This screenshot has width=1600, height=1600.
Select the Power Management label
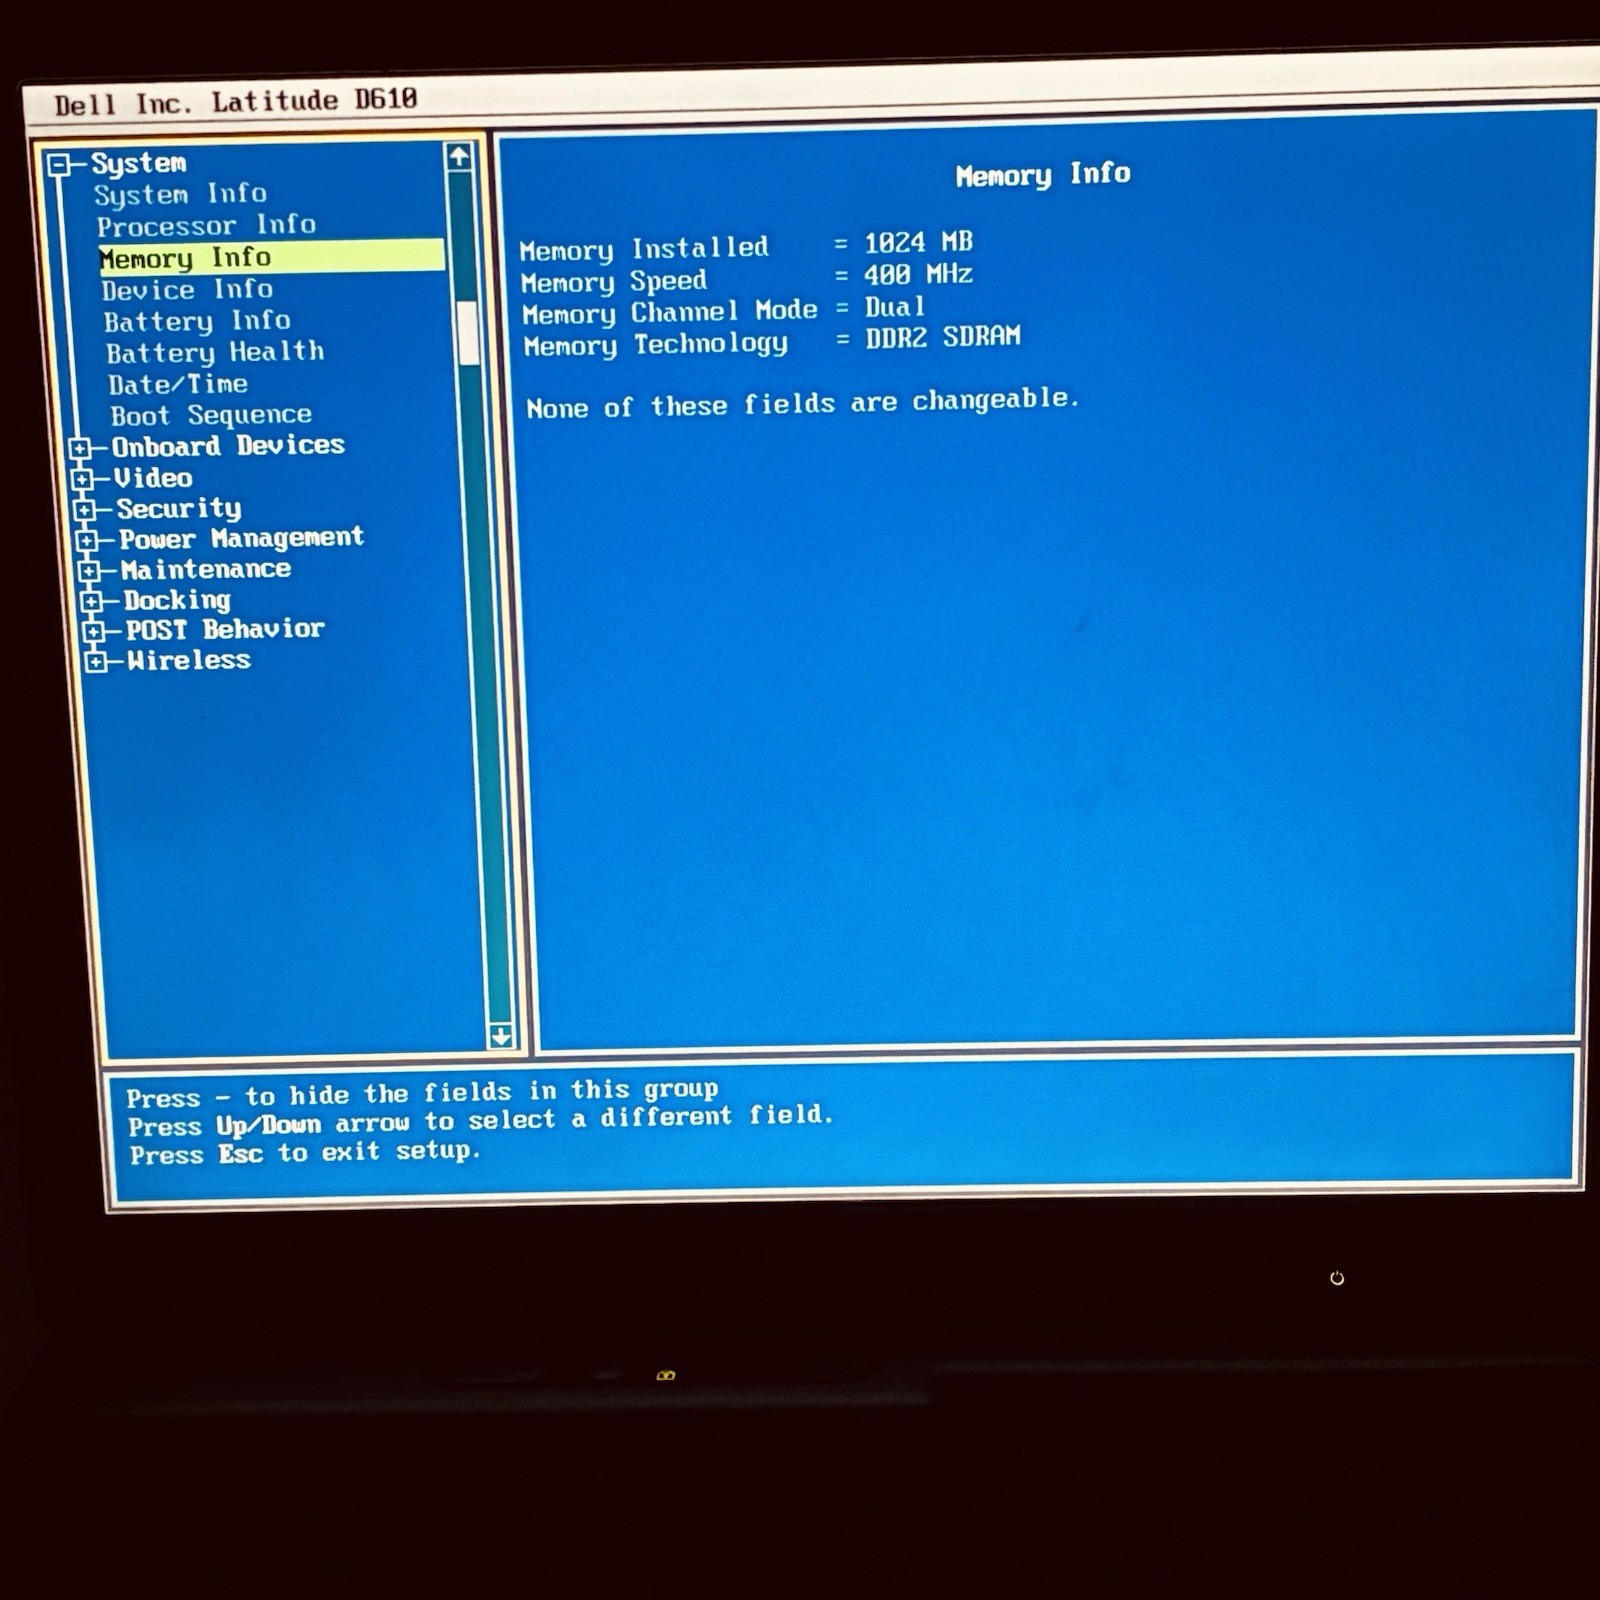[x=241, y=539]
